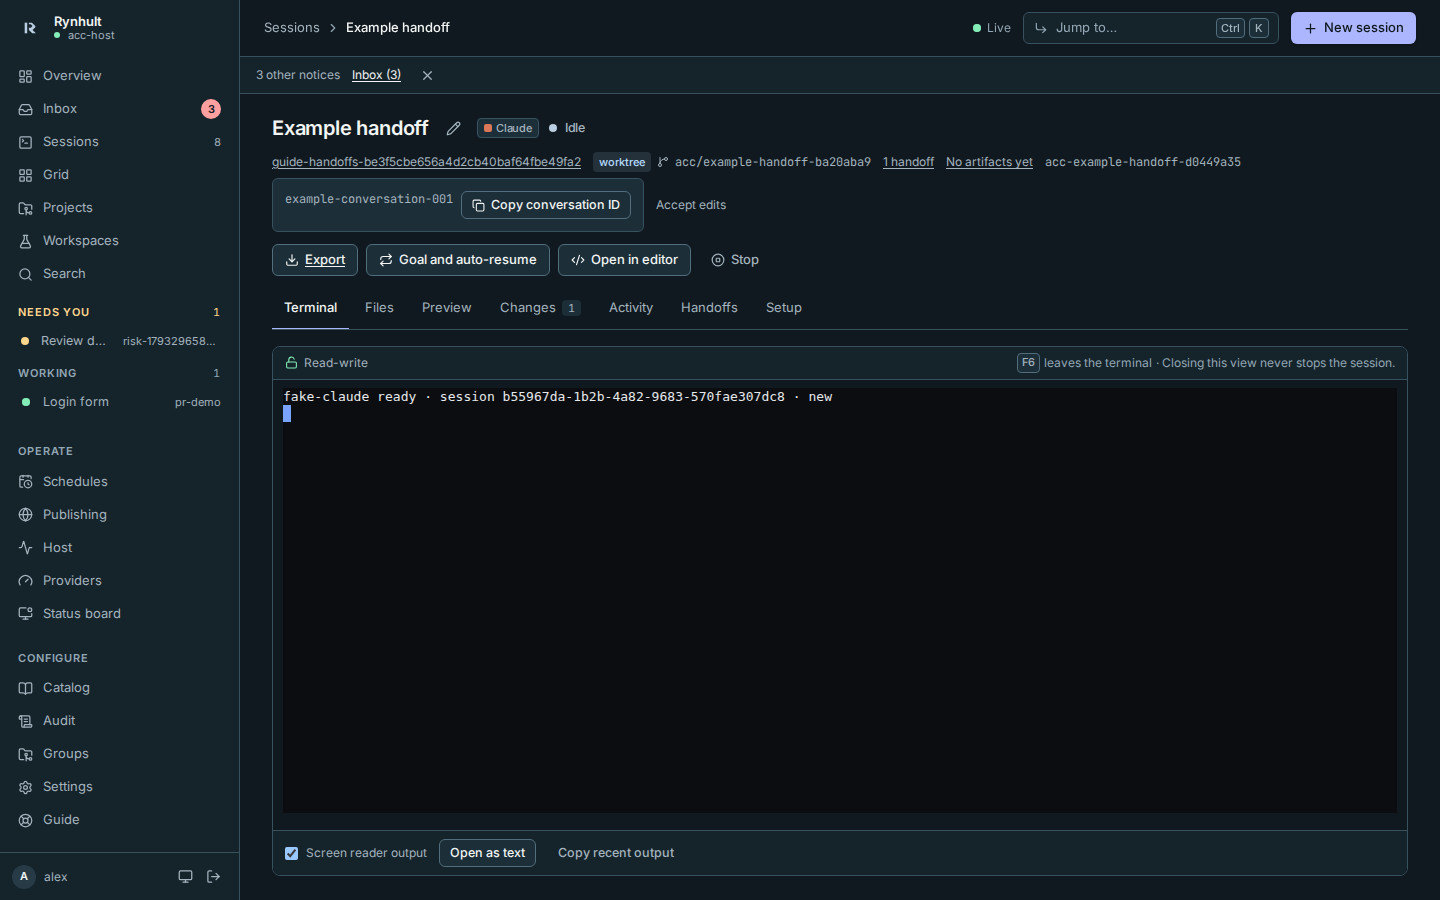Switch to the Handoffs tab
This screenshot has width=1440, height=900.
[x=709, y=308]
